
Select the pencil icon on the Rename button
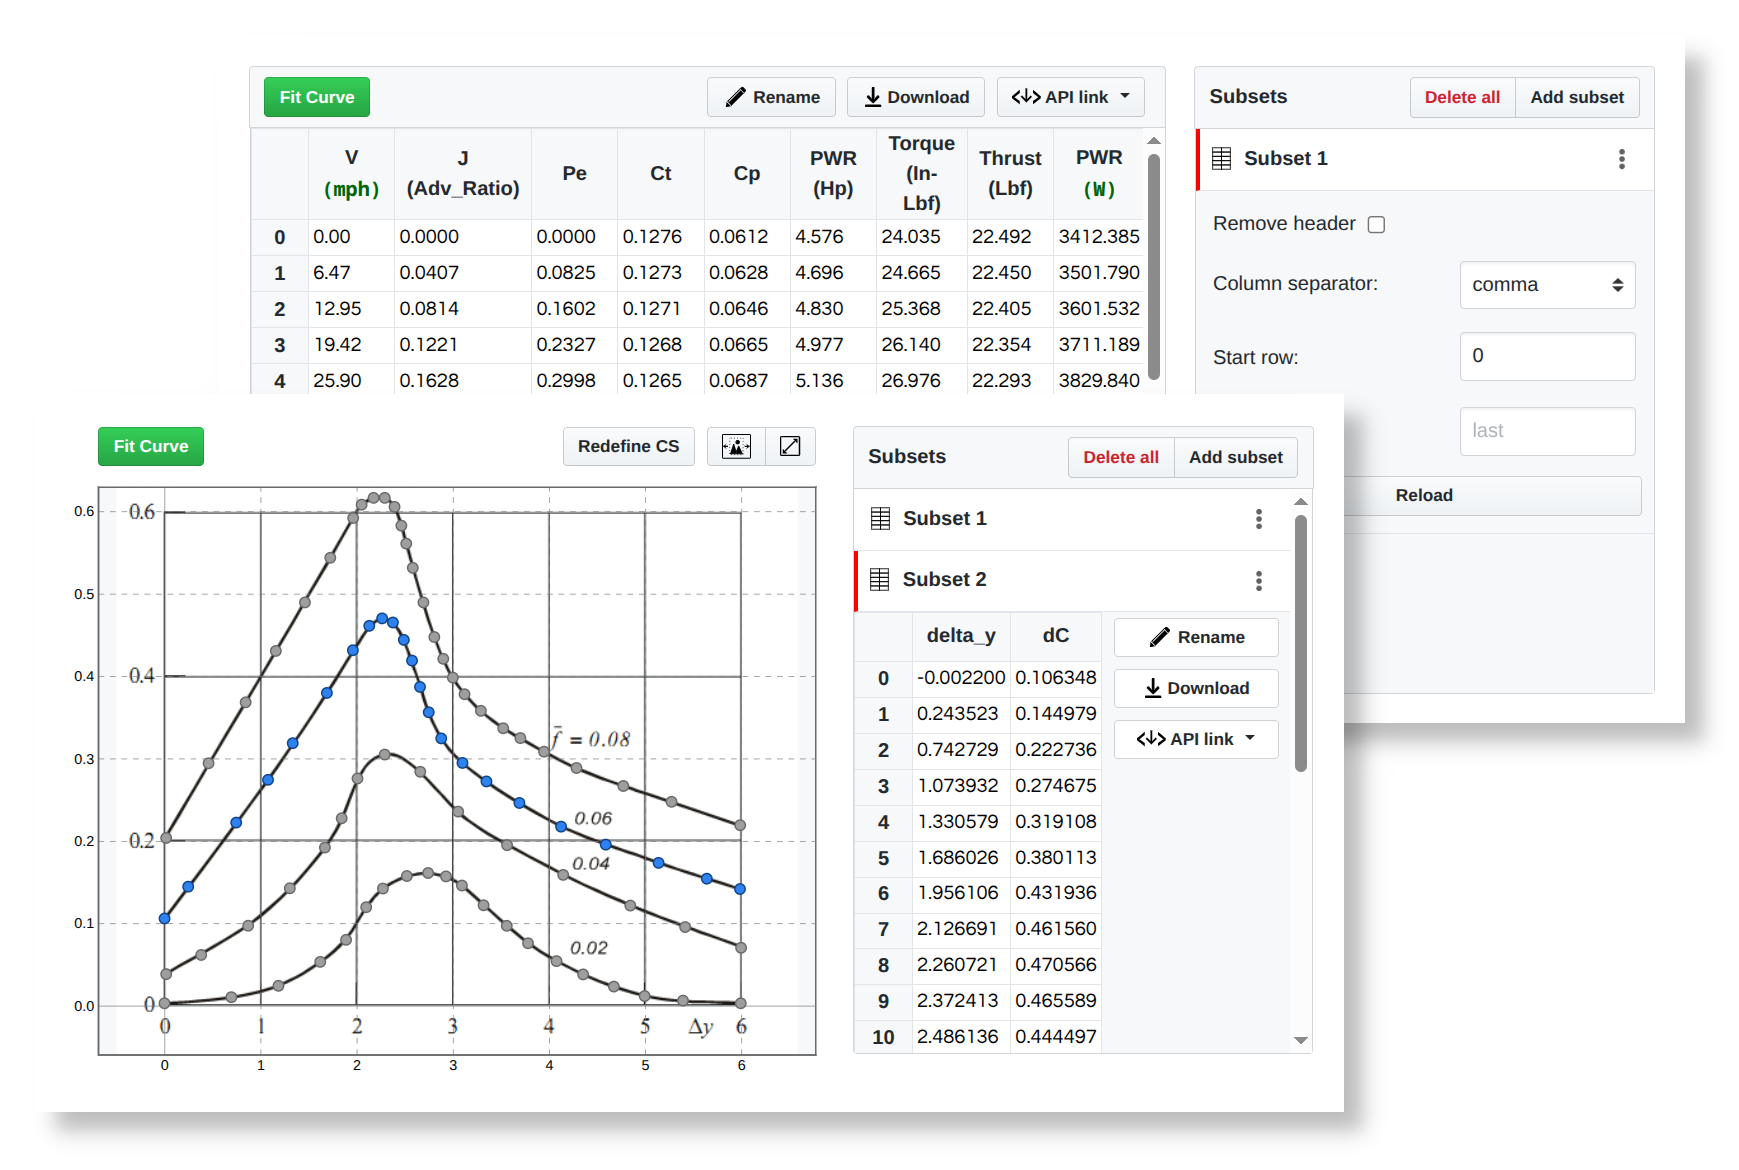click(x=1158, y=637)
